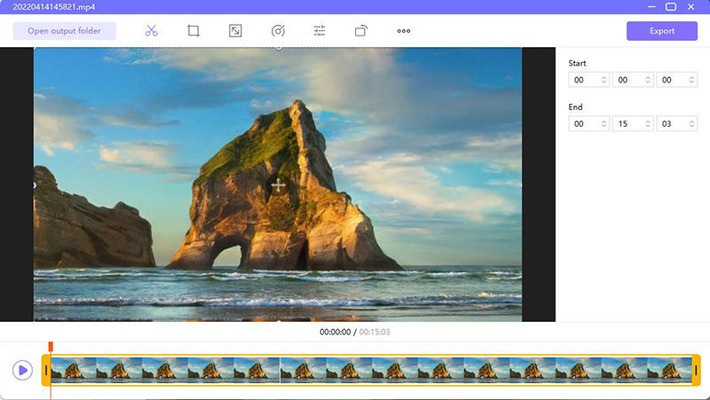This screenshot has width=710, height=400.
Task: Click the Export button
Action: coord(661,31)
